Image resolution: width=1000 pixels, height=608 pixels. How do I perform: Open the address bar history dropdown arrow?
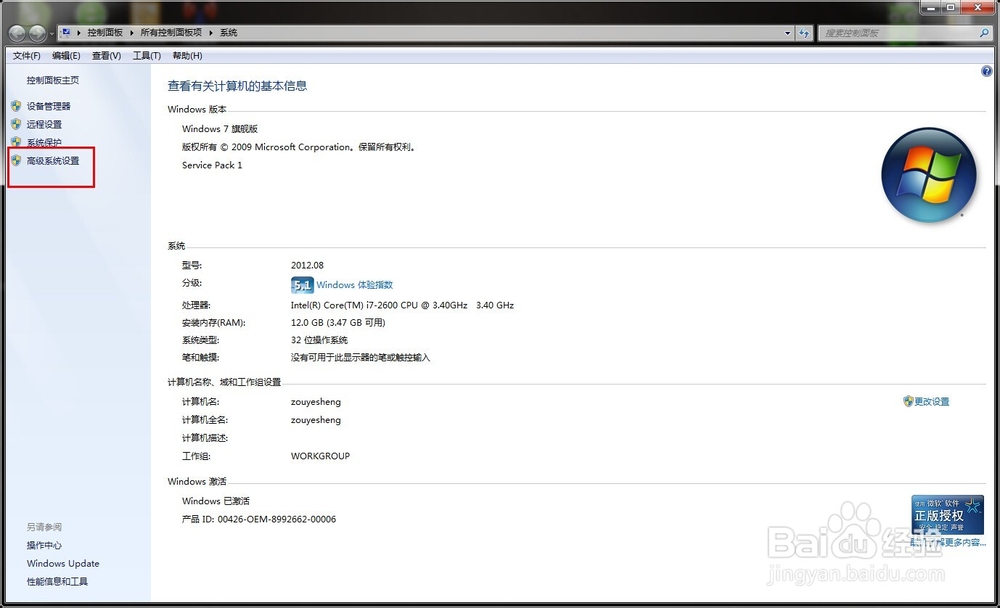pos(788,33)
